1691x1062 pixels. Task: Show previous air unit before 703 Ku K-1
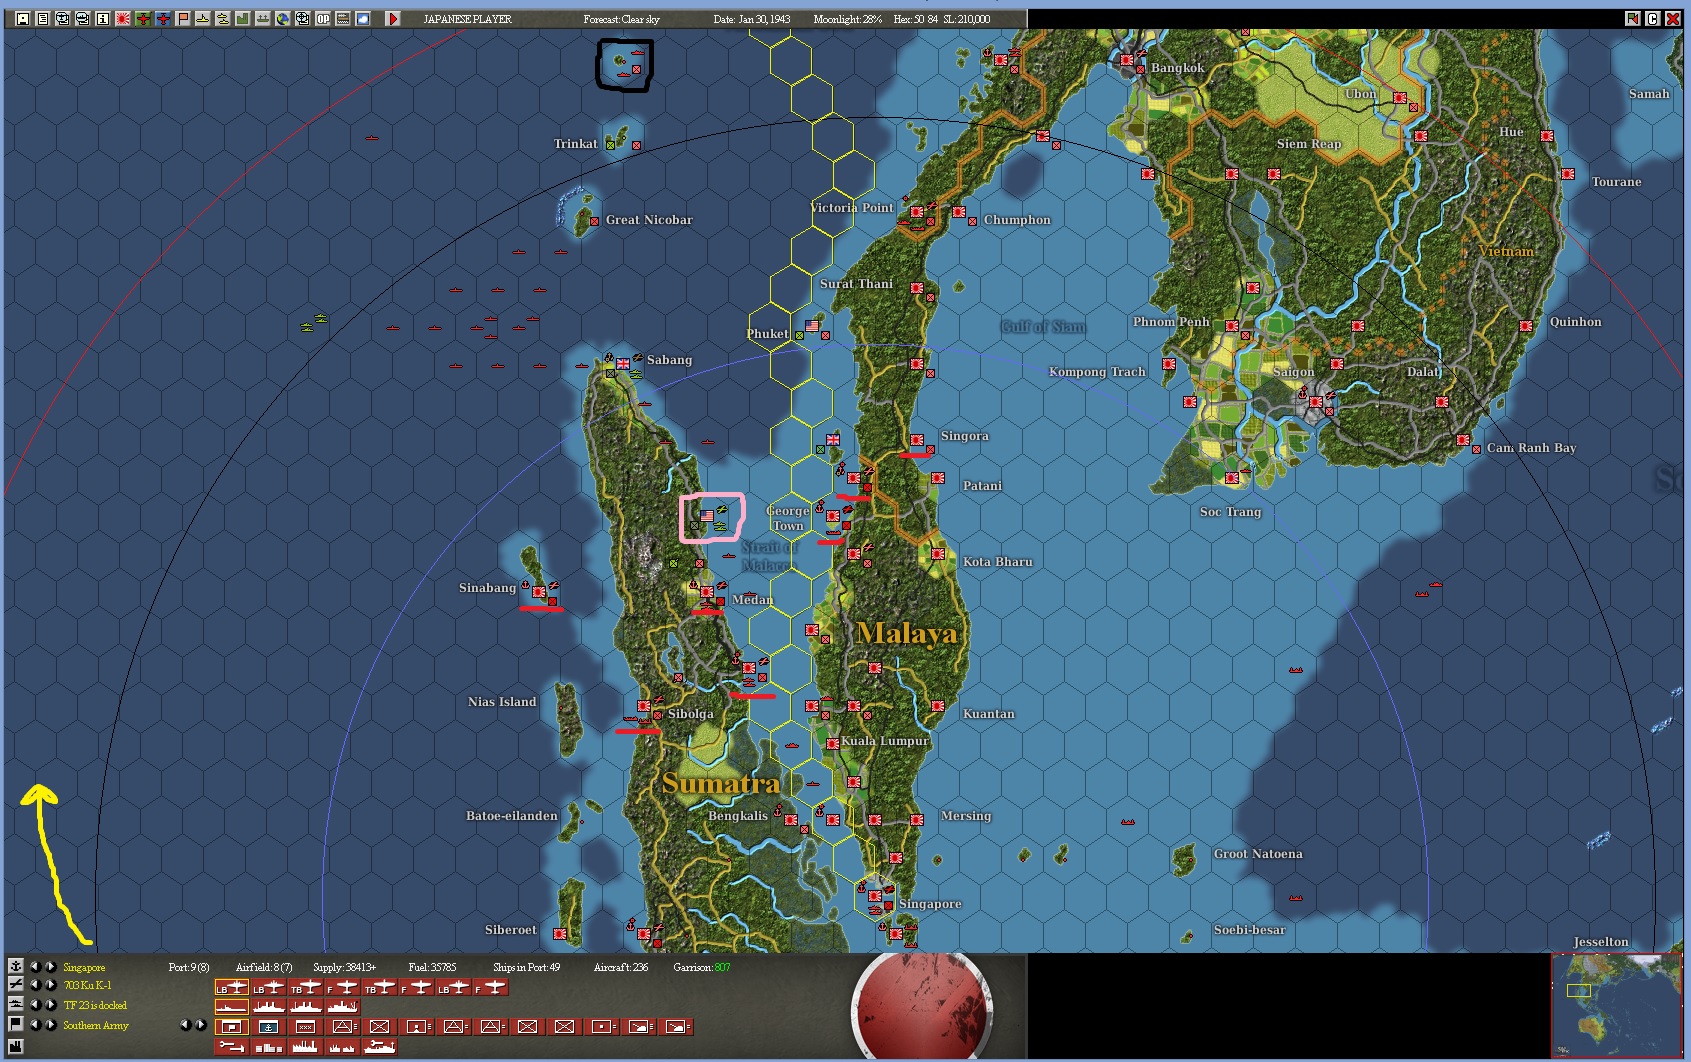point(35,985)
